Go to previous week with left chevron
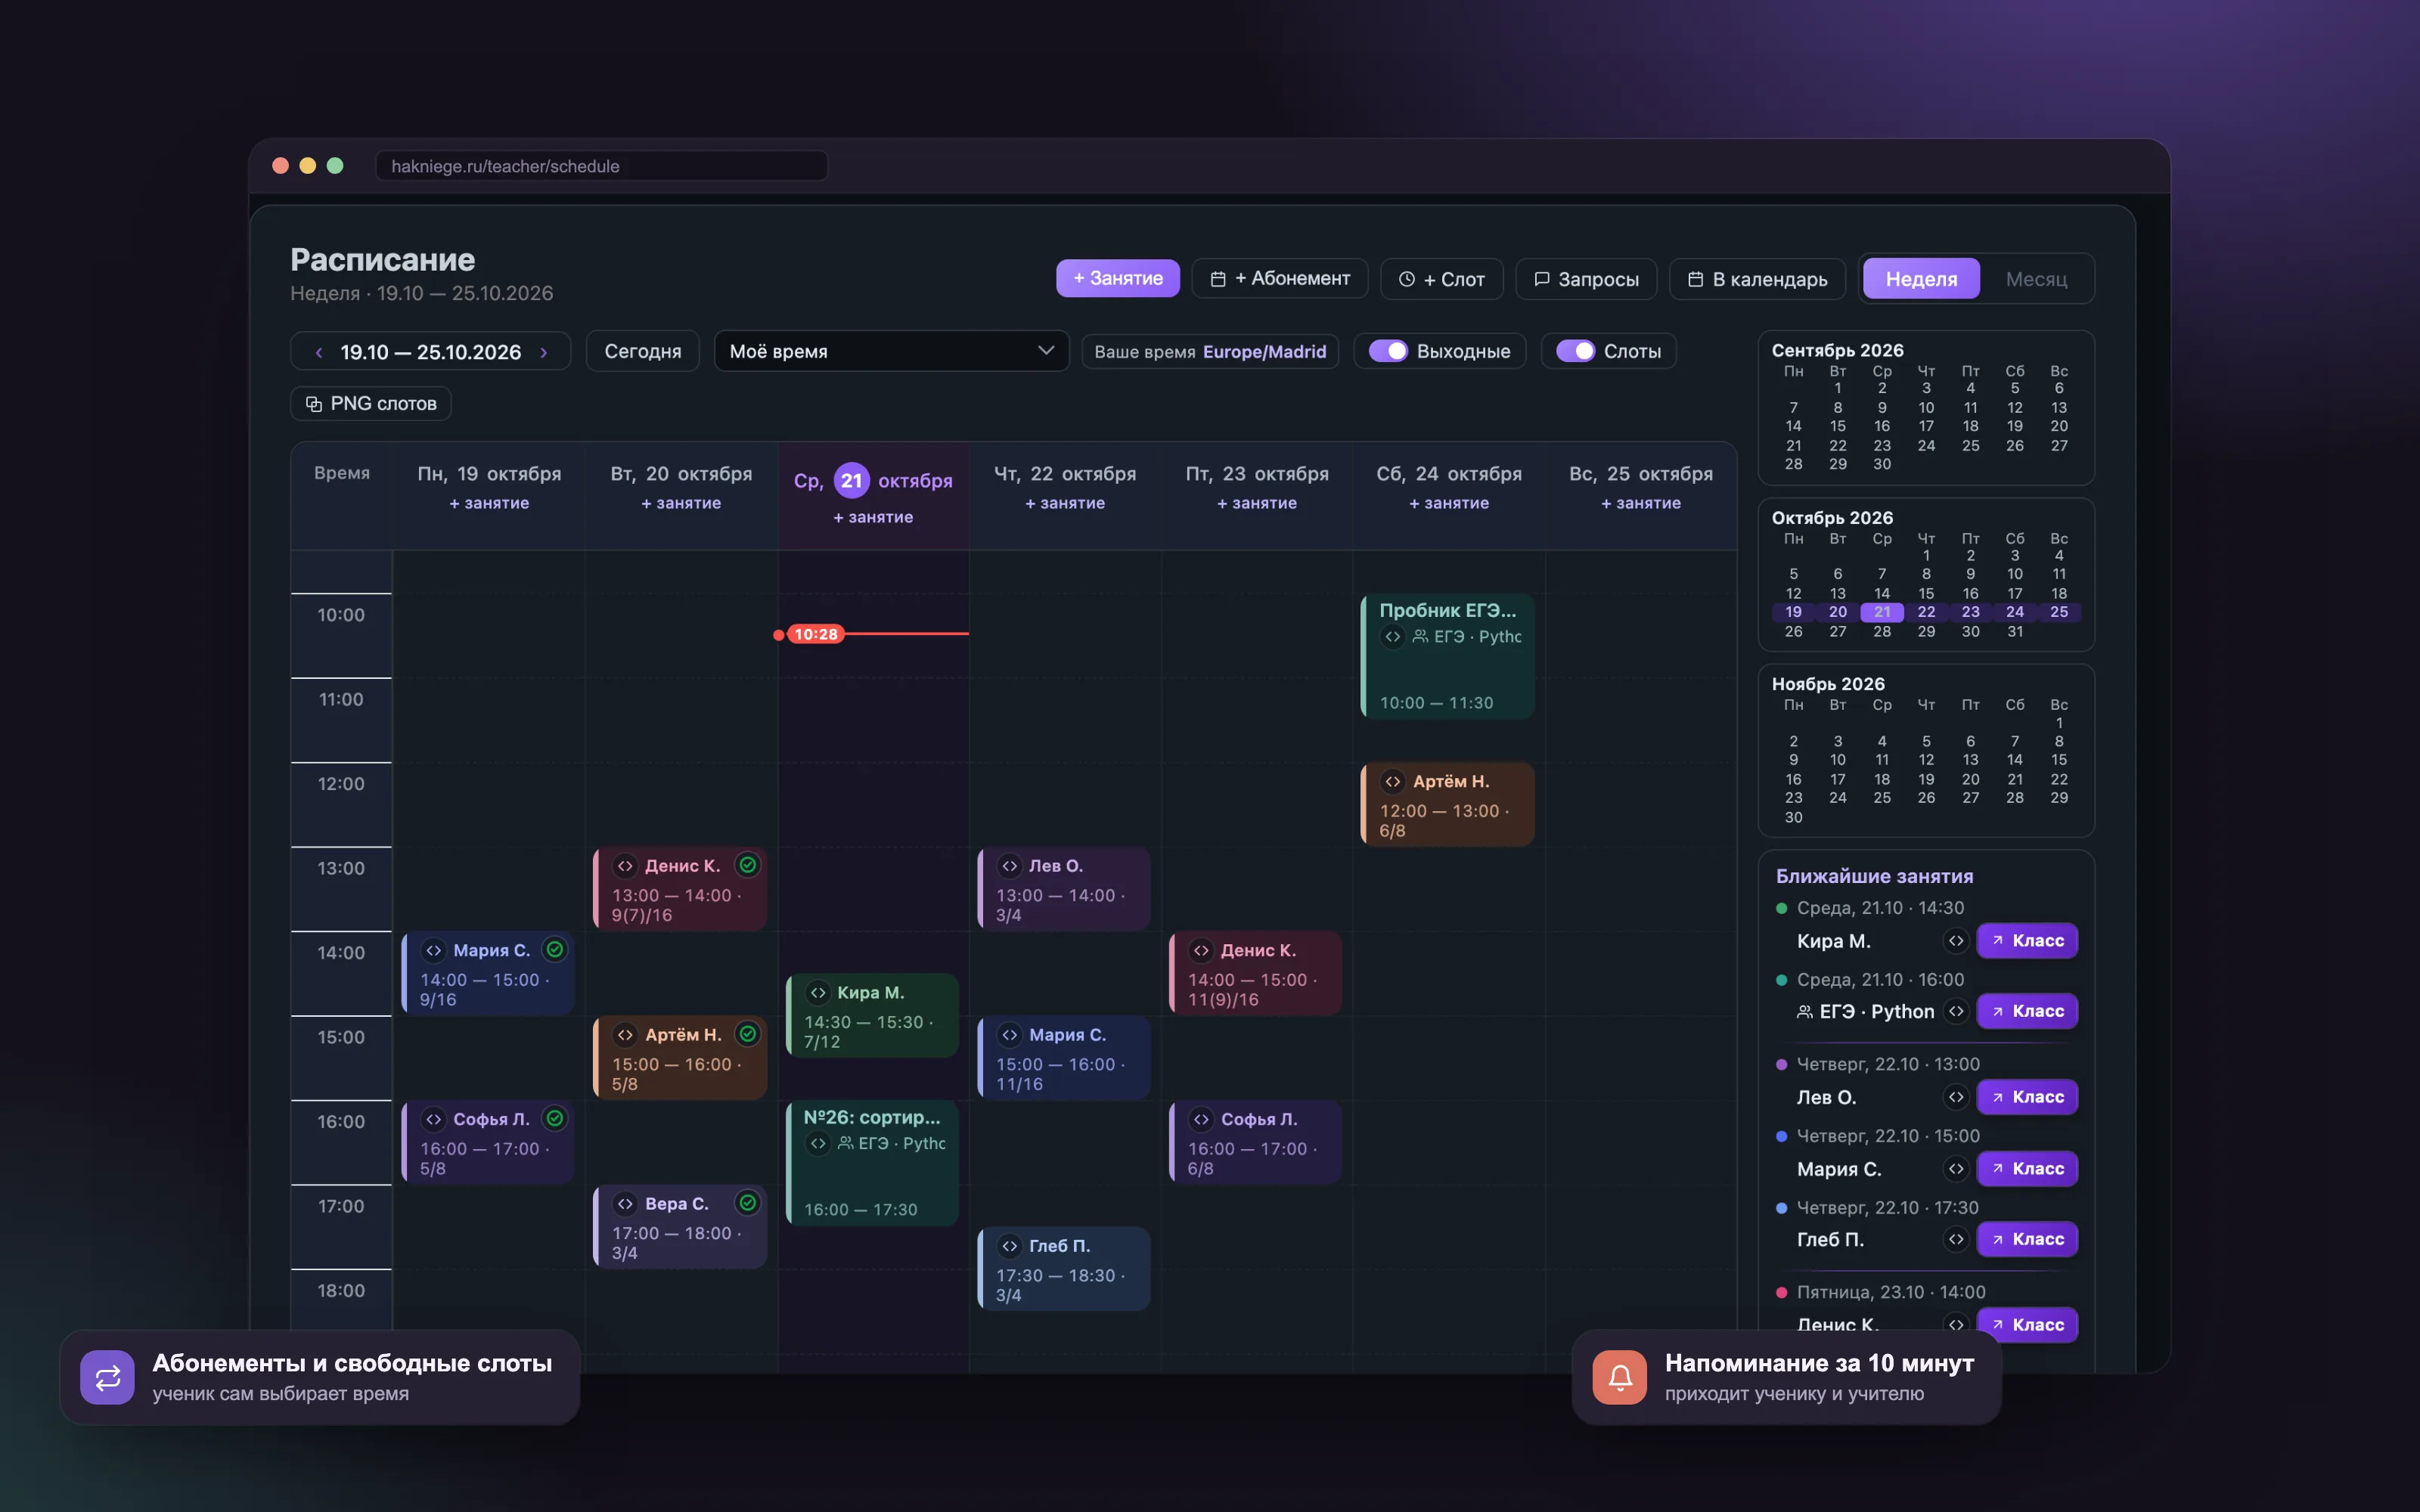The image size is (2420, 1512). click(319, 352)
